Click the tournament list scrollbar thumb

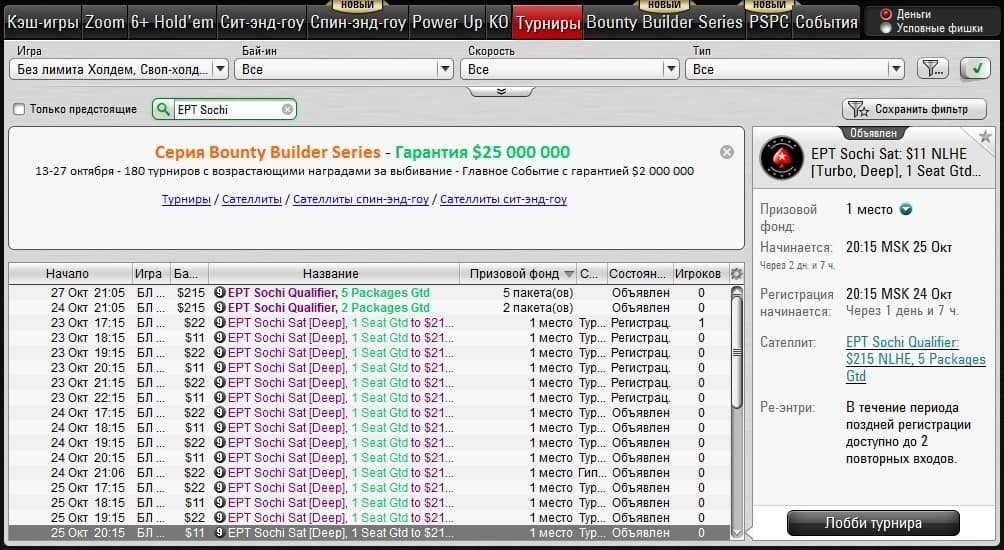pos(737,352)
